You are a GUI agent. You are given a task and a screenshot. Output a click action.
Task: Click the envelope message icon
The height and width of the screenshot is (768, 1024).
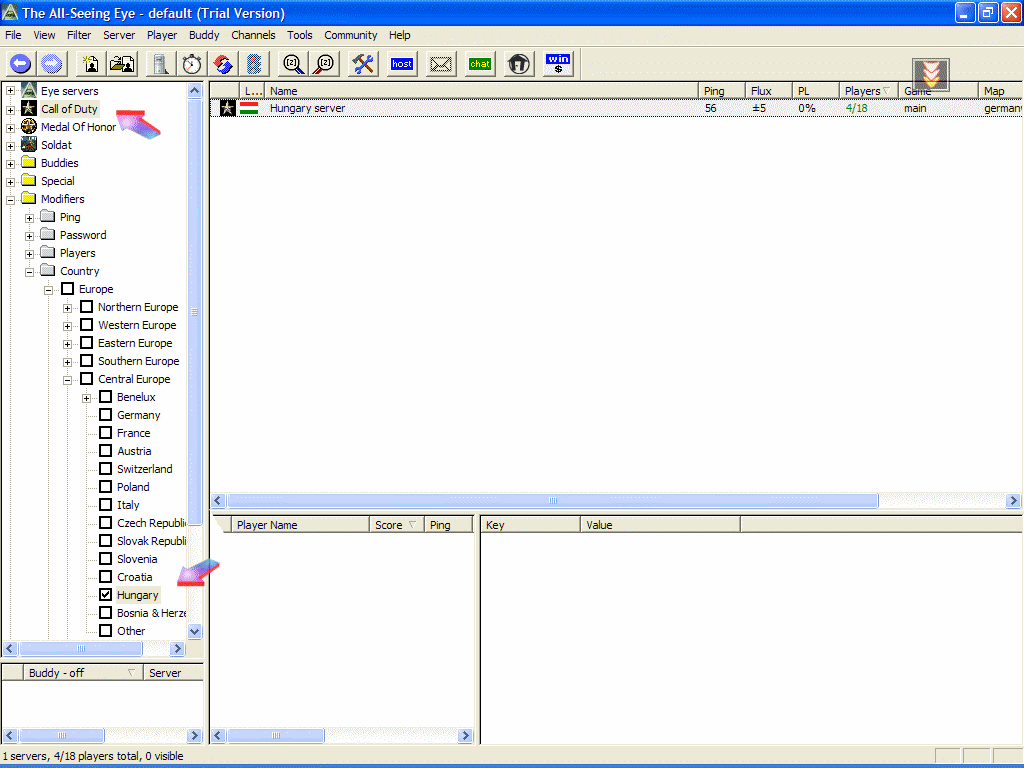[x=441, y=64]
